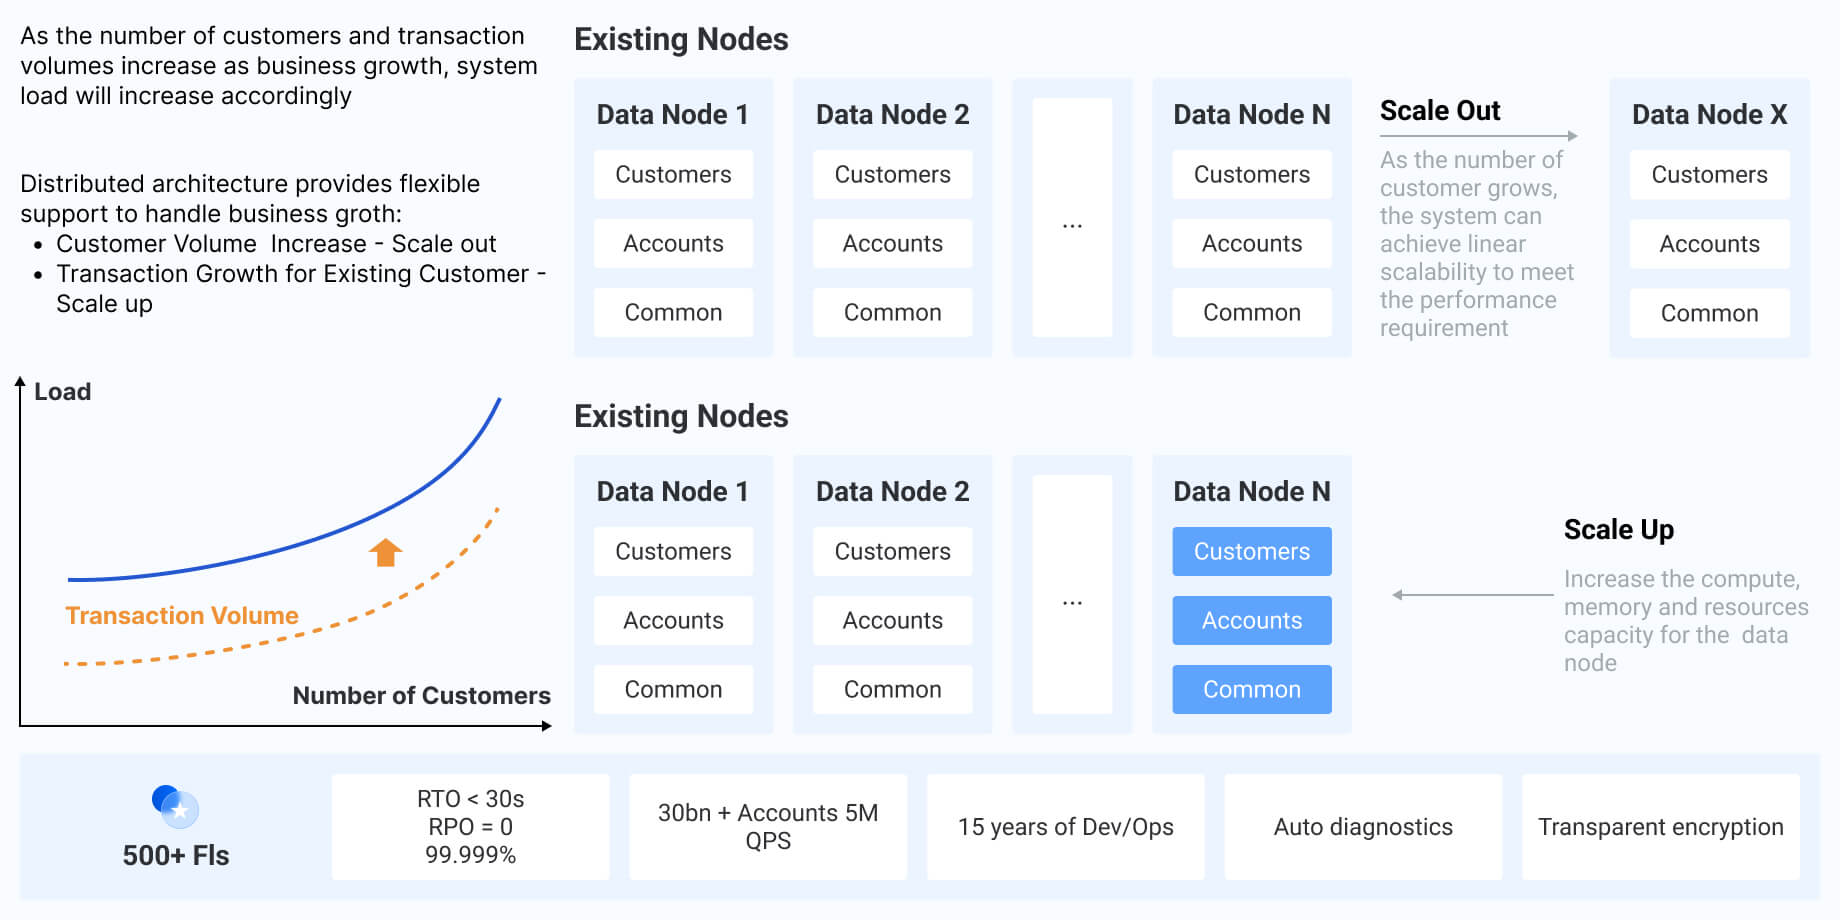
Task: Click Common box in Data Node X
Action: point(1709,313)
